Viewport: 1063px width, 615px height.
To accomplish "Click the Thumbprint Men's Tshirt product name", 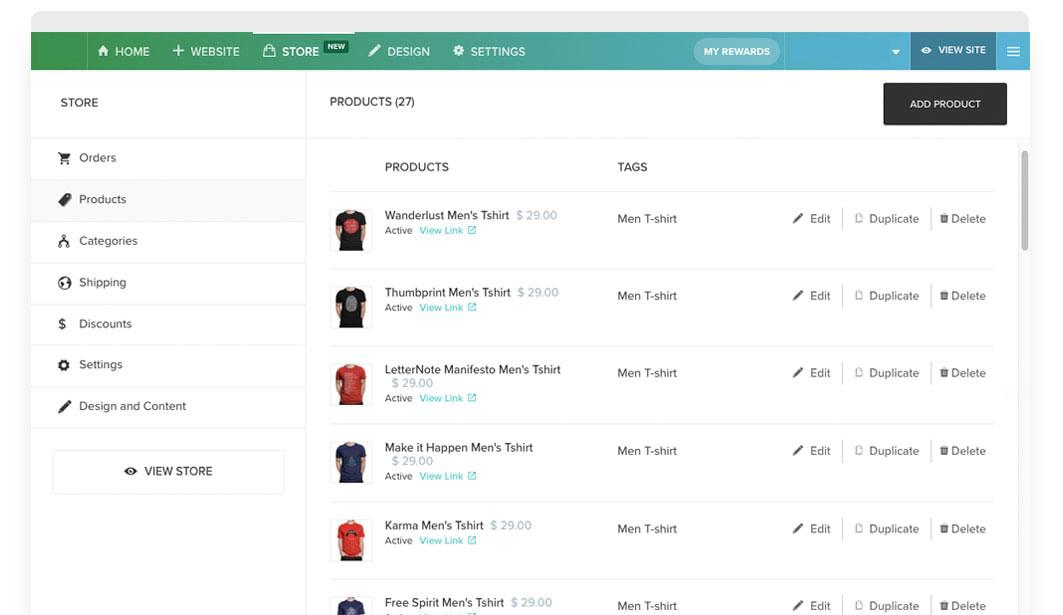I will 447,292.
